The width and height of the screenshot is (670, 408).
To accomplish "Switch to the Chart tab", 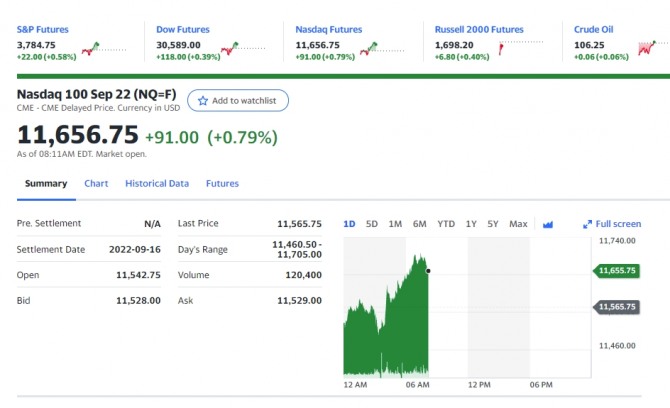I will (x=96, y=184).
